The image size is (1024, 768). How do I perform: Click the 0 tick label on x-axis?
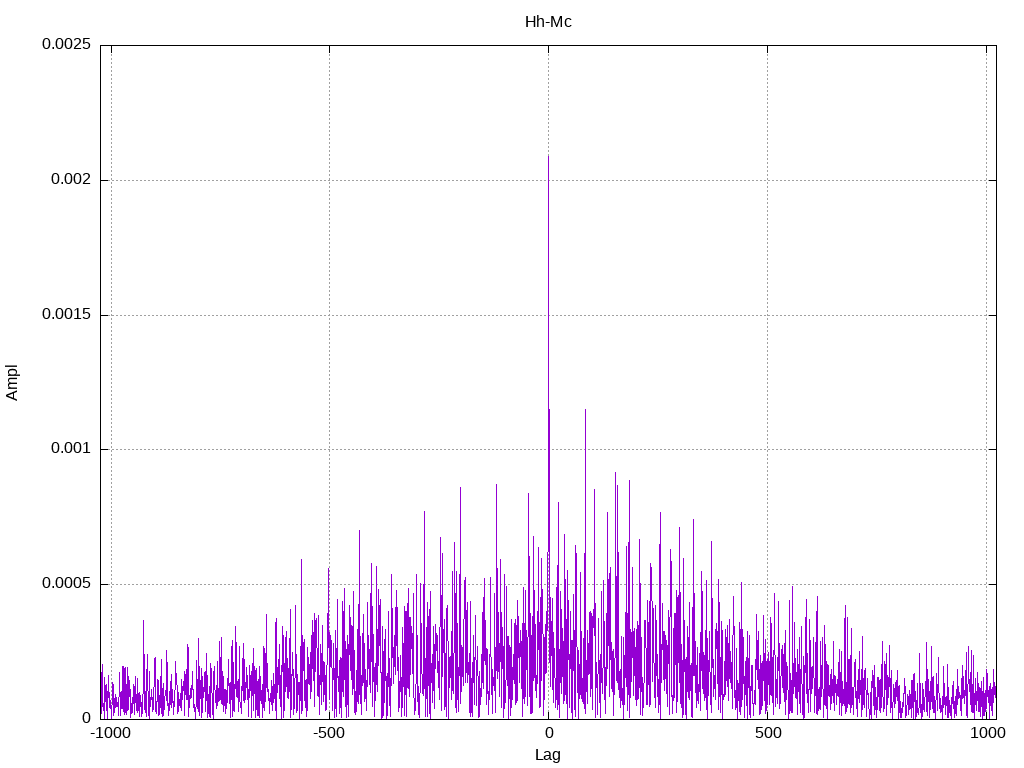(x=548, y=733)
